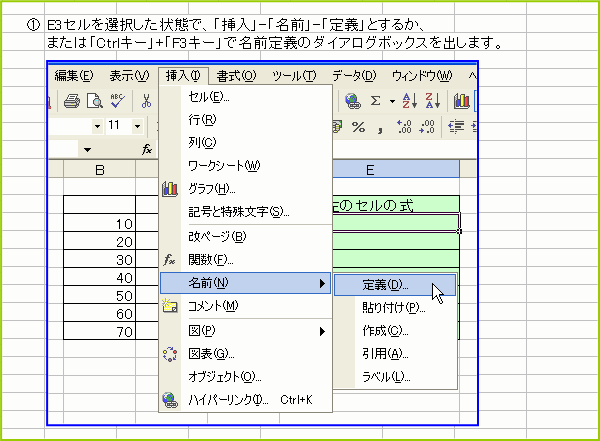The image size is (600, 441).
Task: Click the AutoSum sigma icon
Action: [x=376, y=101]
